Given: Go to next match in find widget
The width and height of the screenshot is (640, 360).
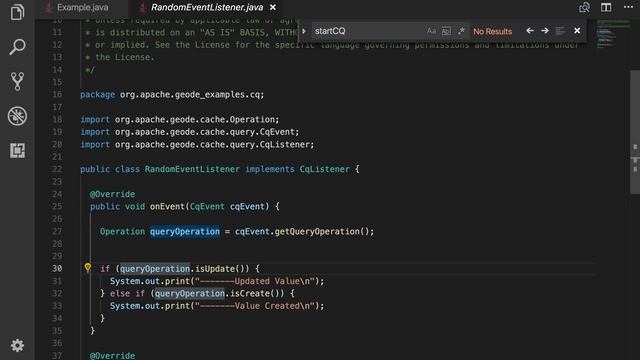Looking at the screenshot, I should 545,31.
